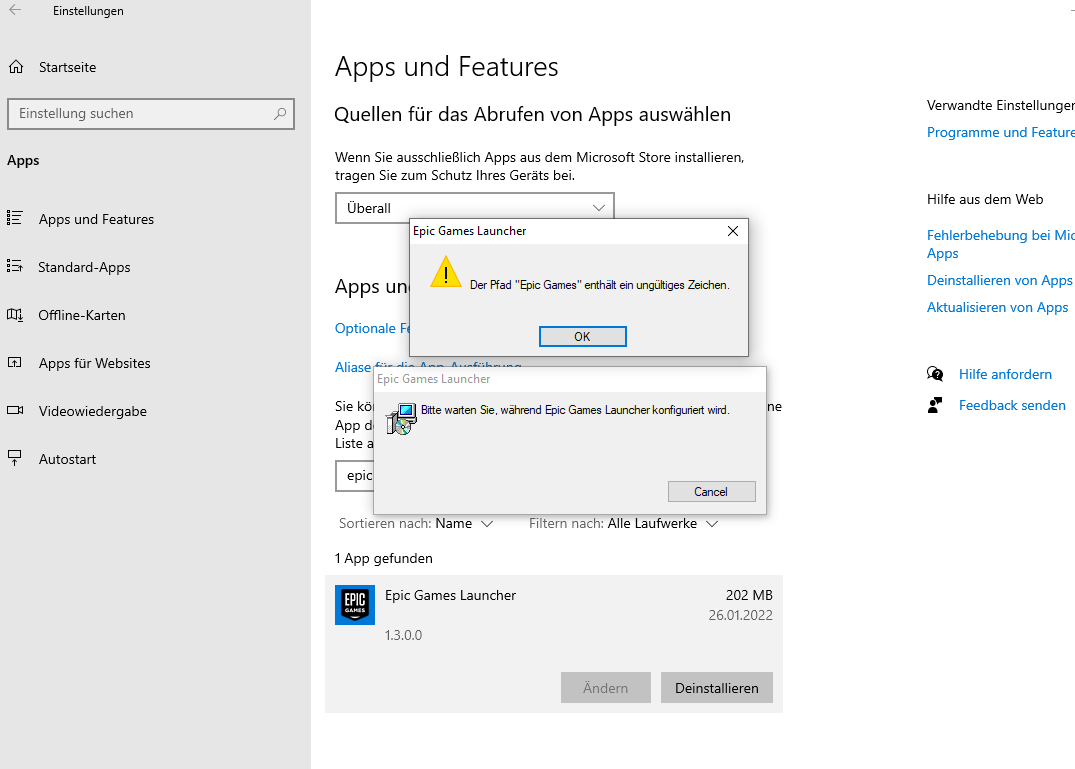Open Deinstallieren von Apps help link
This screenshot has width=1075, height=769.
coord(999,280)
